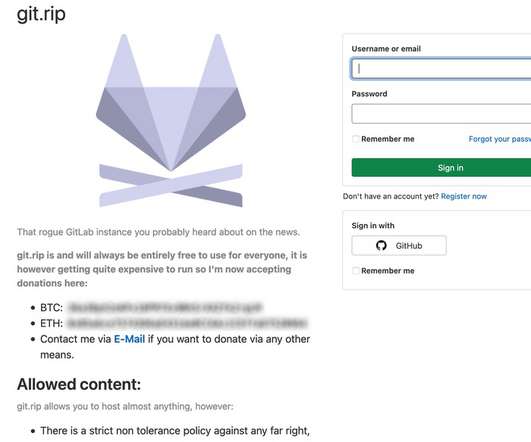Focus the Username or email field
531x442 pixels.
(x=441, y=69)
